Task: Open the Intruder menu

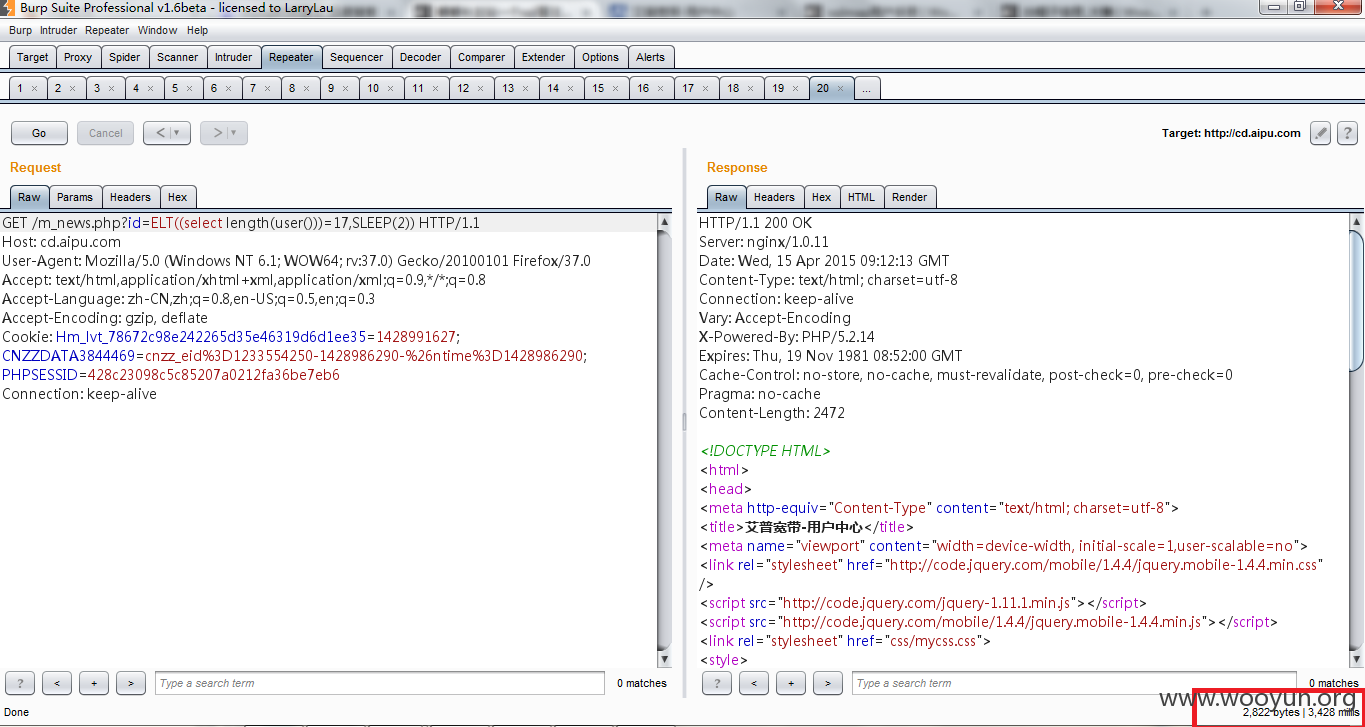Action: (59, 30)
